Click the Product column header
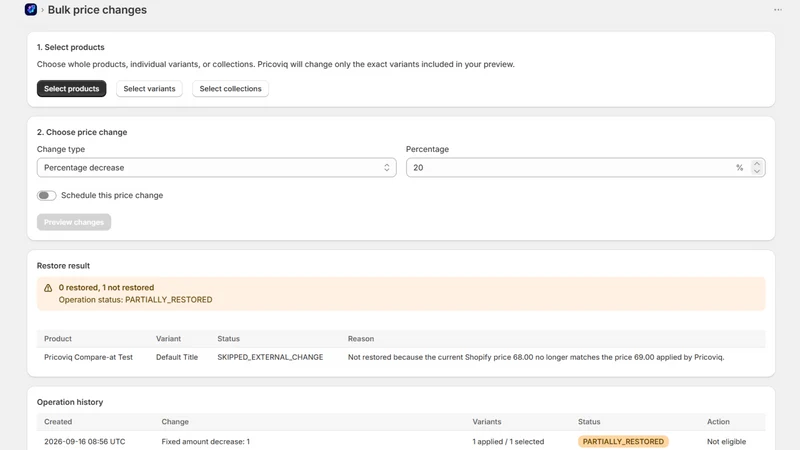This screenshot has width=800, height=450. [x=58, y=339]
